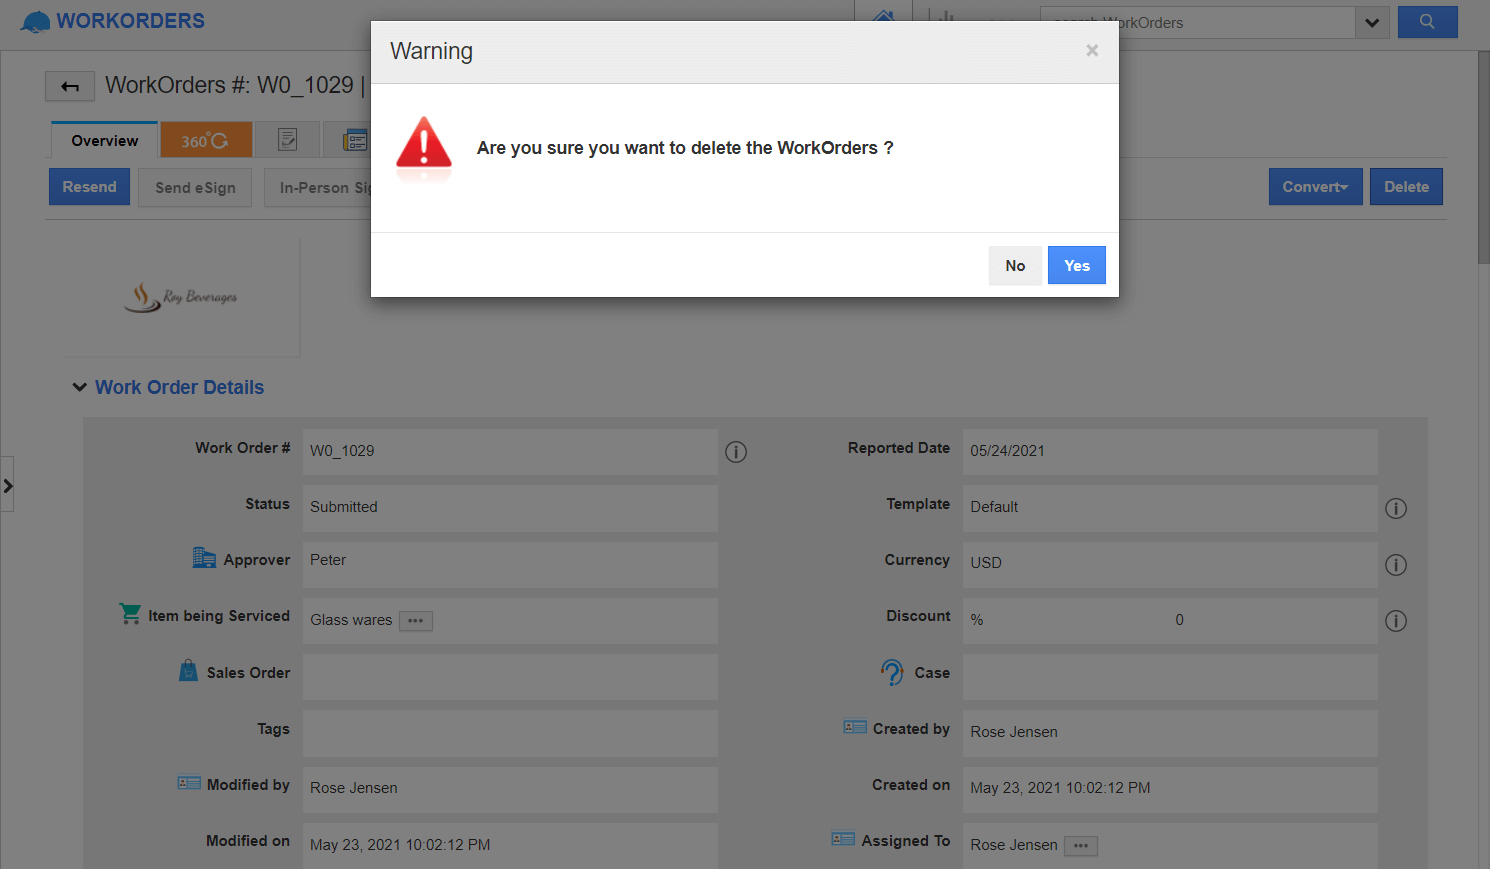Click the WorkOrders cloud logo icon
Screen dimensions: 1490x869
pos(33,20)
